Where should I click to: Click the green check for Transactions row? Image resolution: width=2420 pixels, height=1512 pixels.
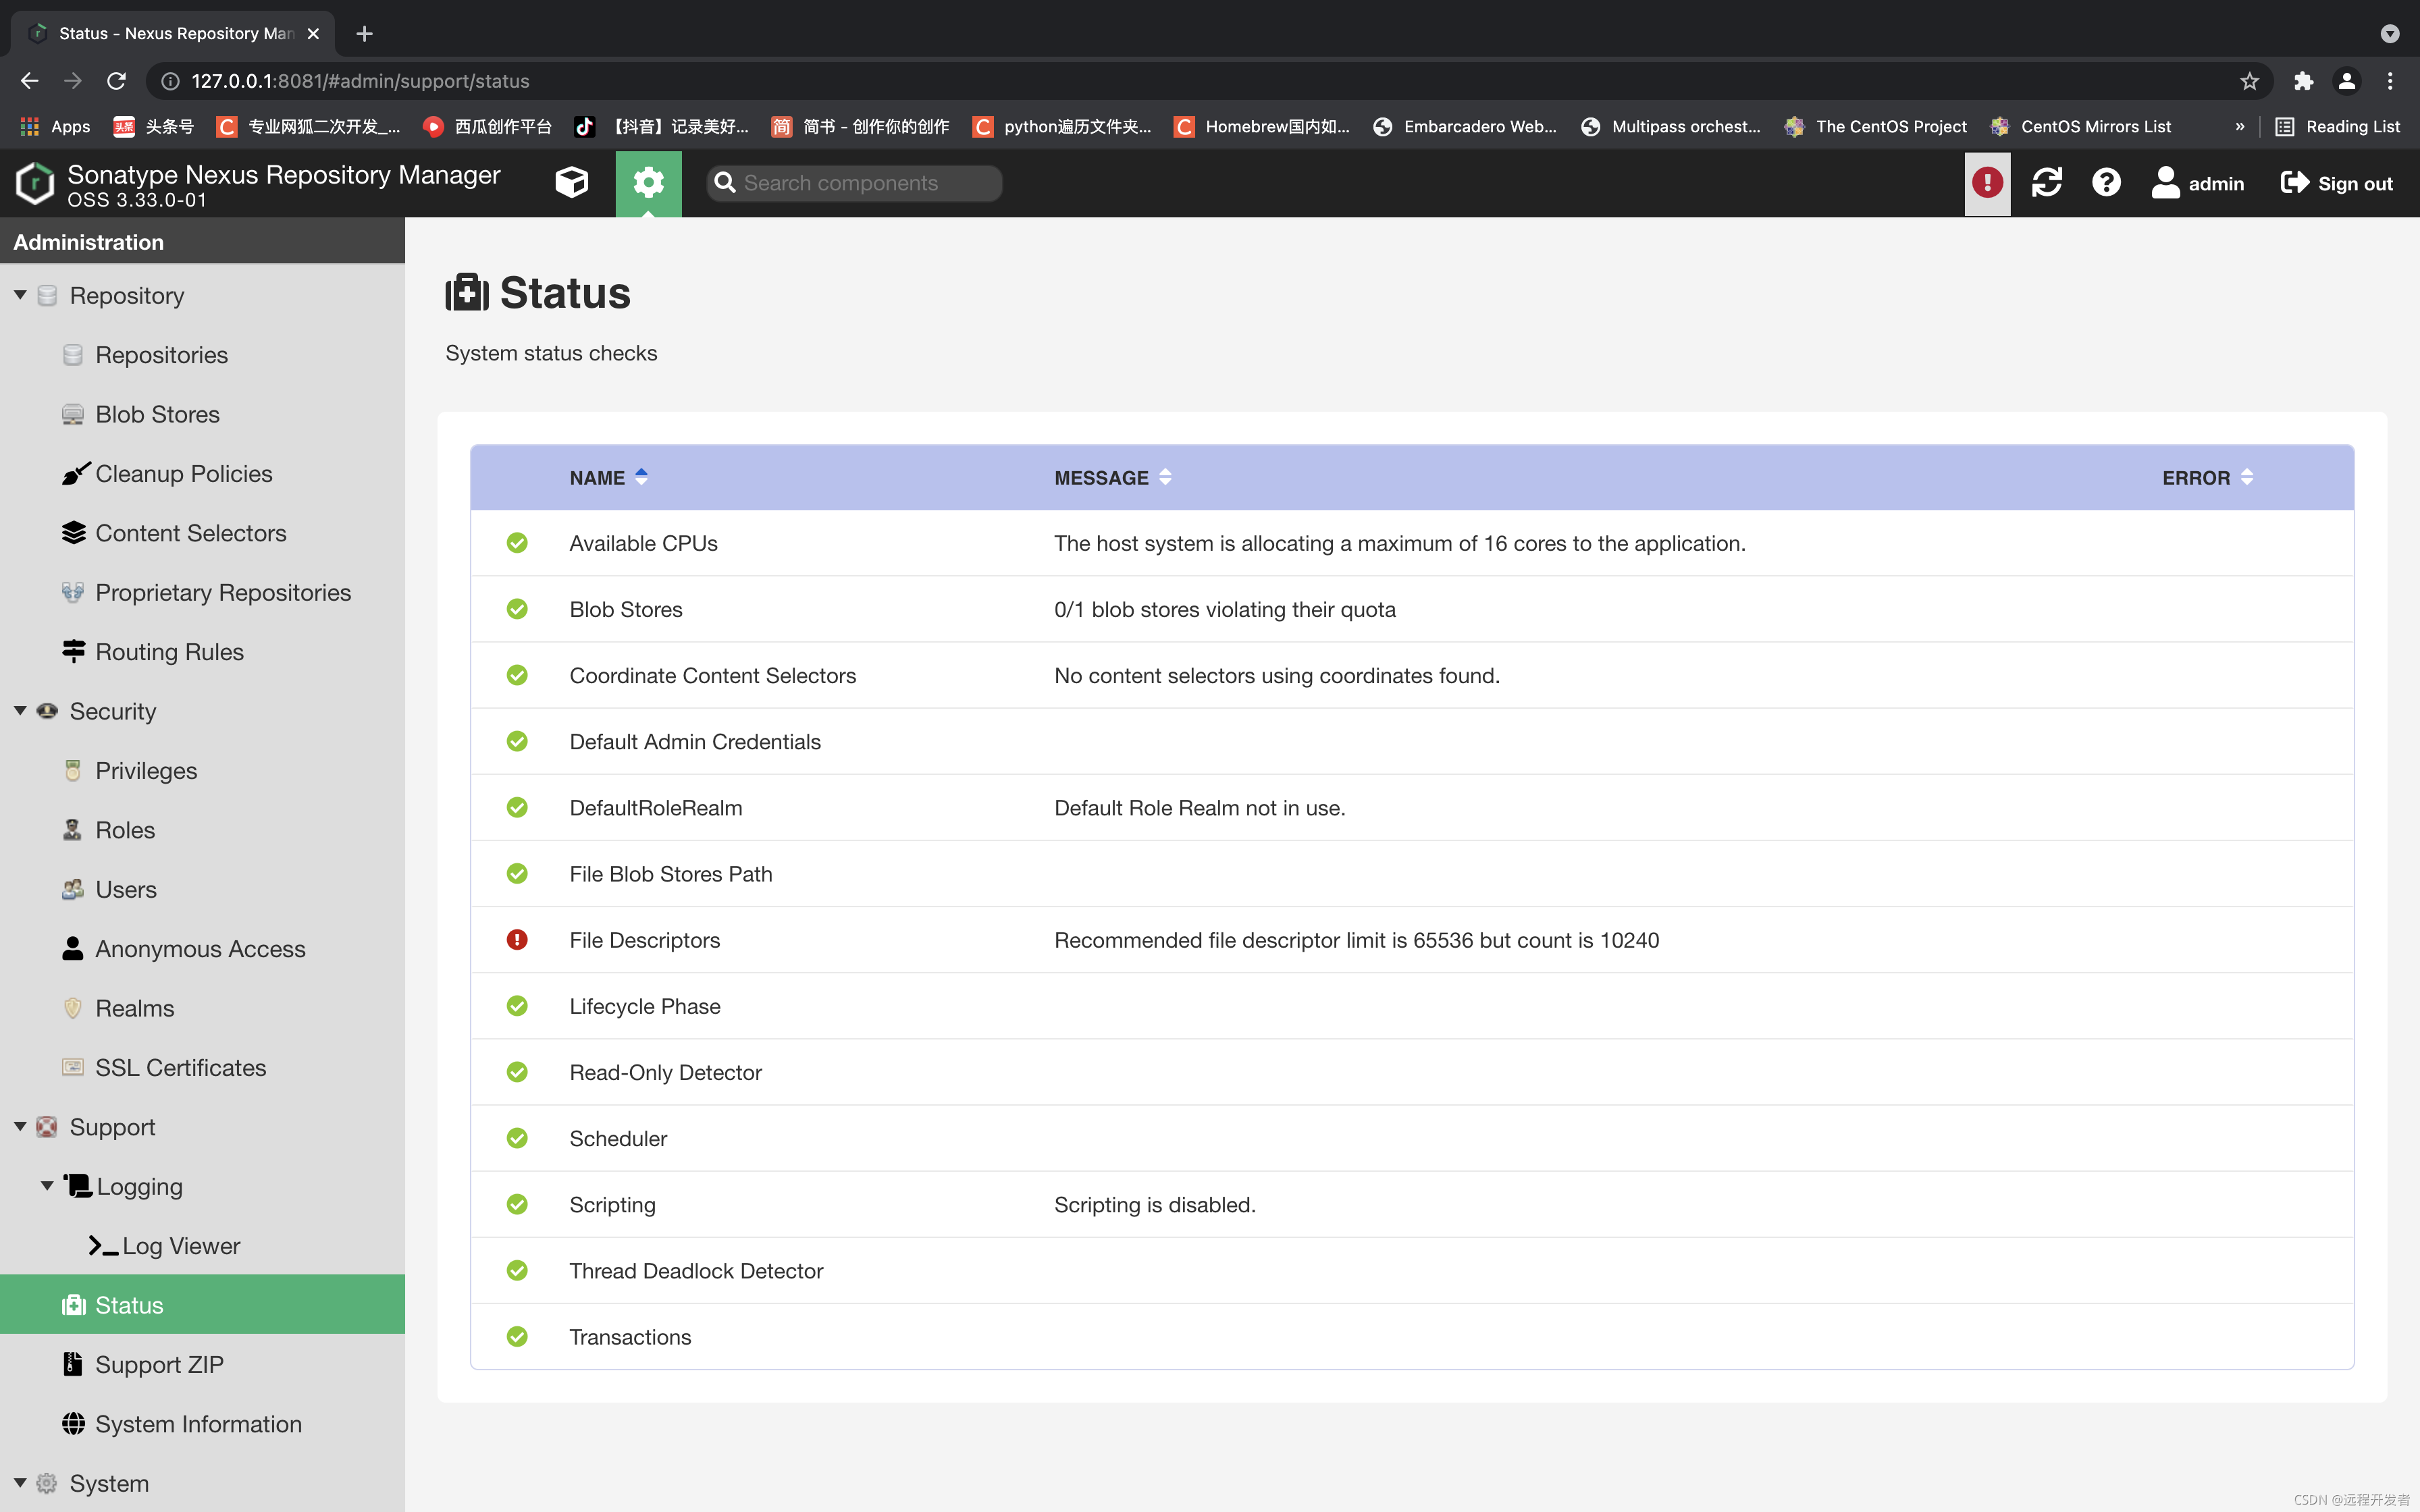pos(517,1337)
